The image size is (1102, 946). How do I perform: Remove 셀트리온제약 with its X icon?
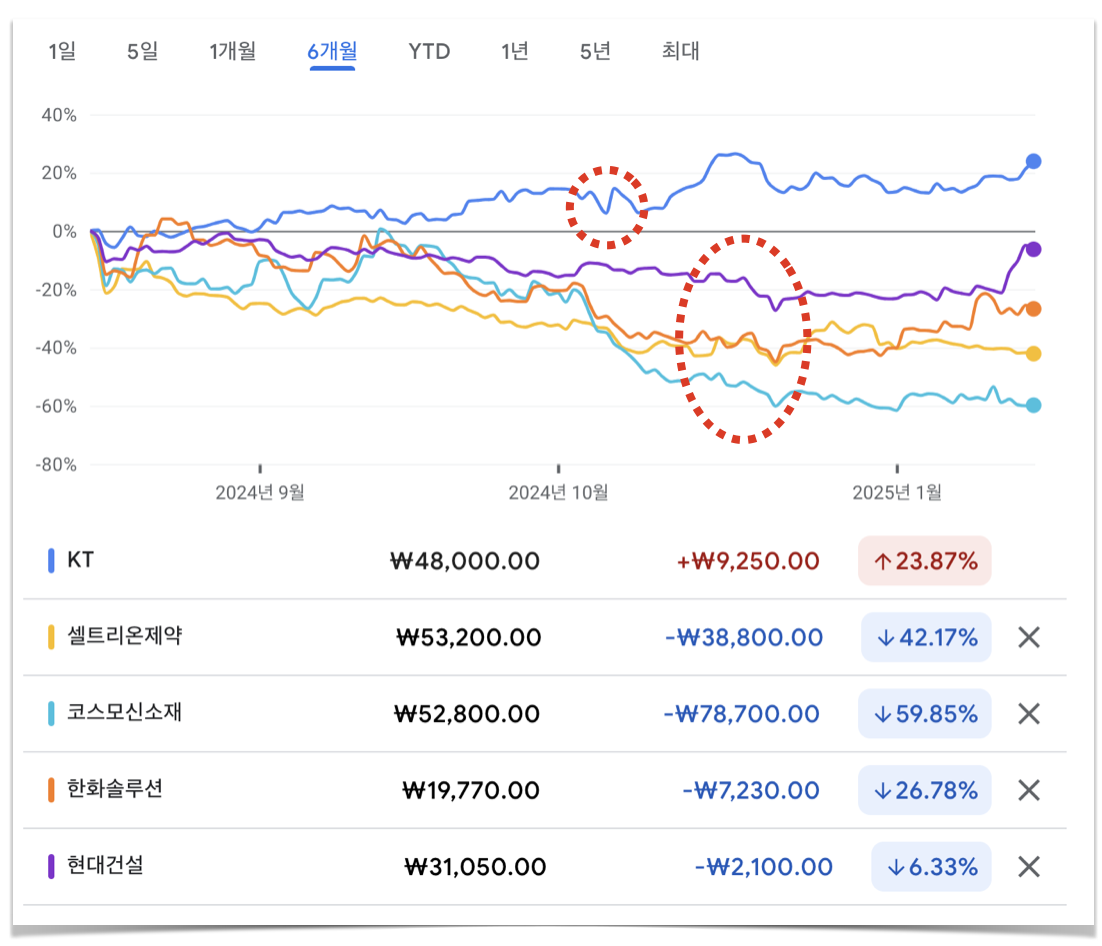1029,637
